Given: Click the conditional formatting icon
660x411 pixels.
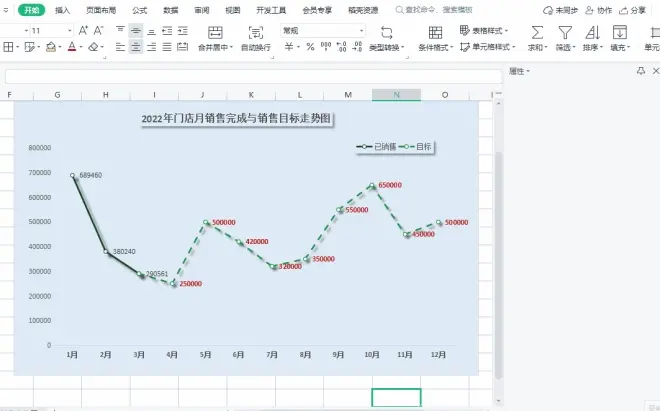Looking at the screenshot, I should point(435,32).
